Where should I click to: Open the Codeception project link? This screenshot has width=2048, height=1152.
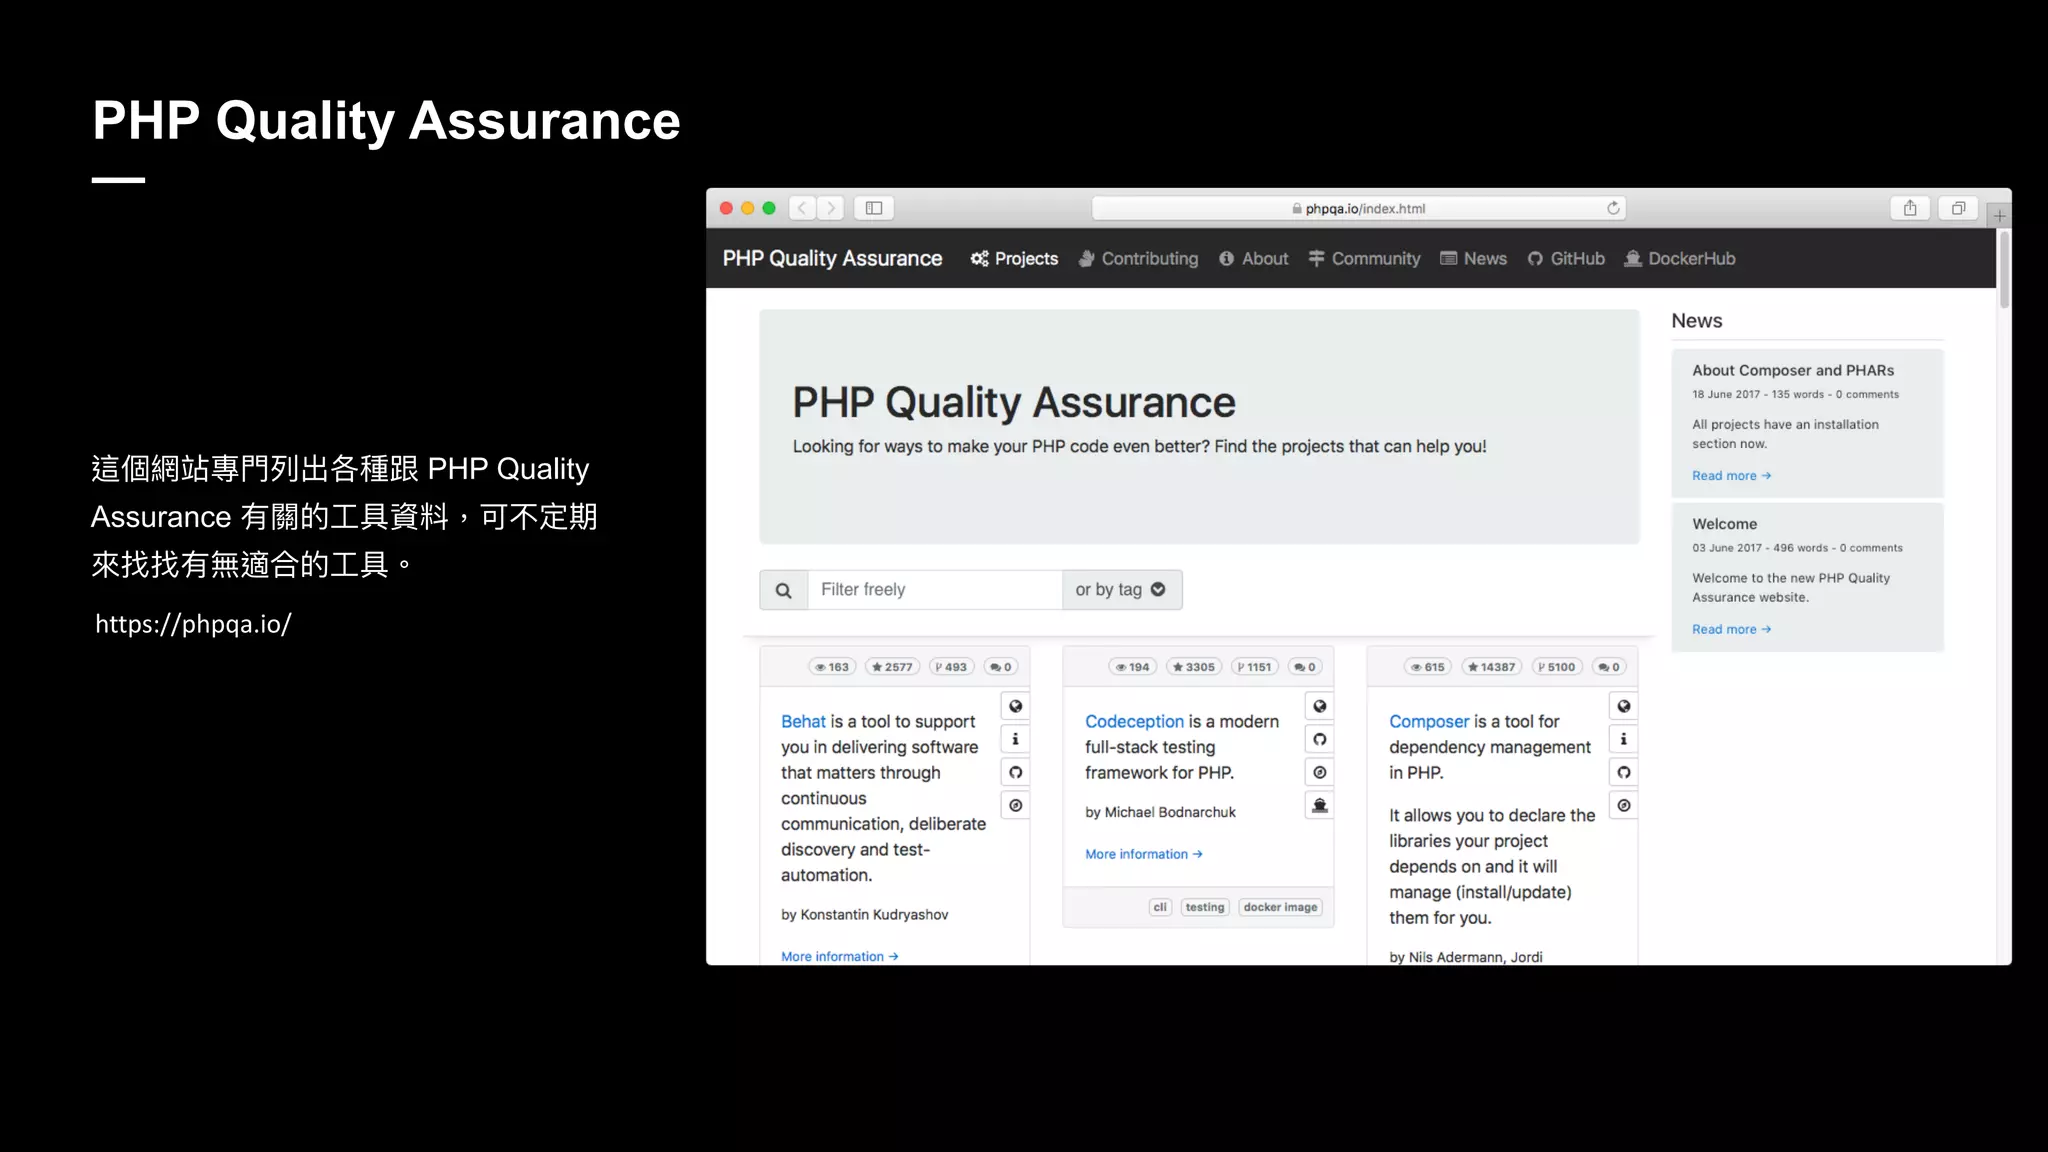pos(1134,721)
